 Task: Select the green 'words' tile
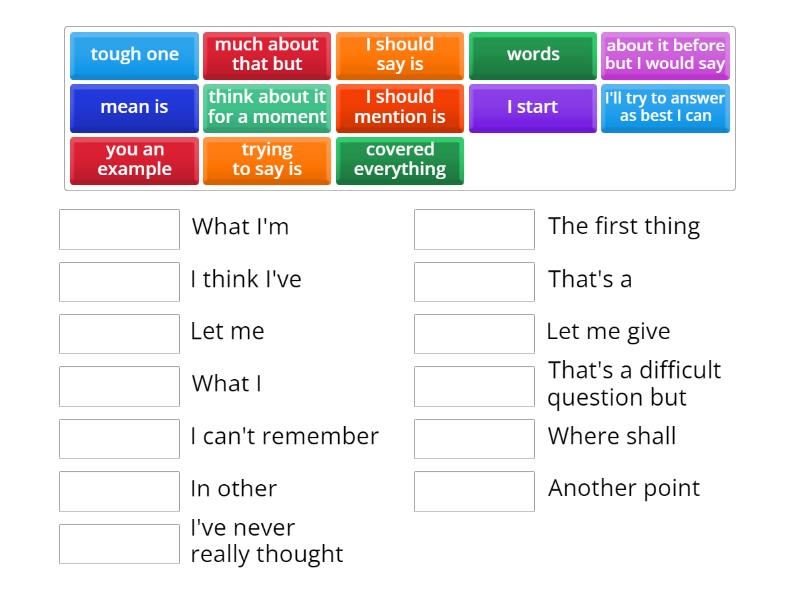point(533,55)
